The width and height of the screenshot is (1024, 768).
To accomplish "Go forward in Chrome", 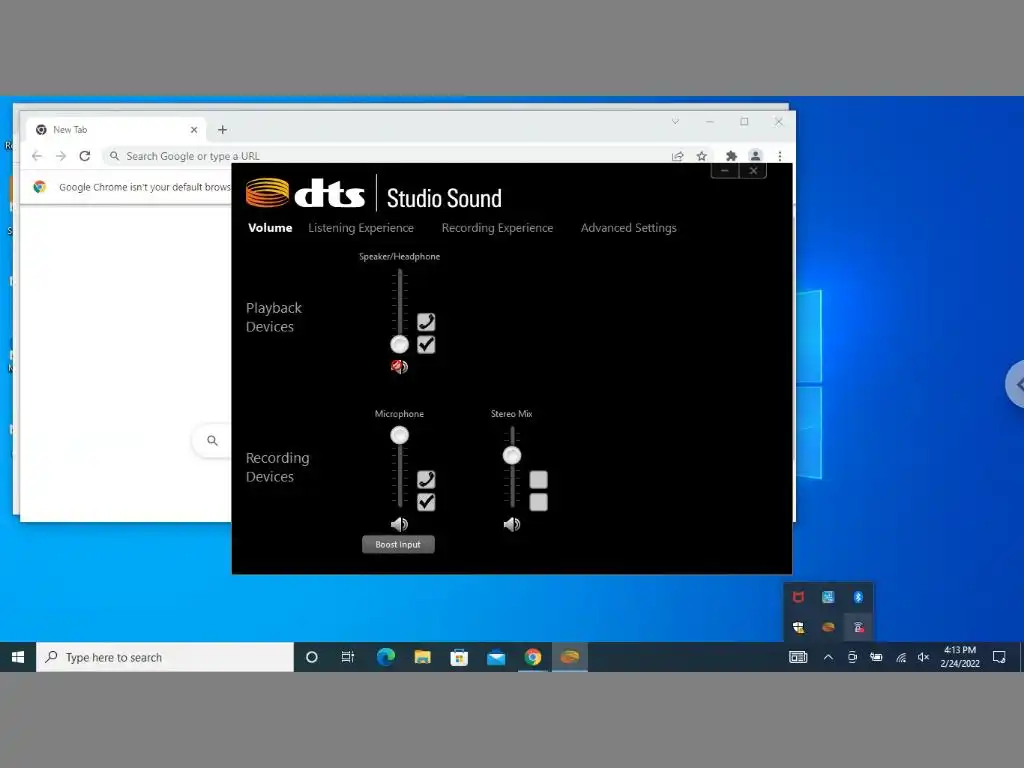I will tap(61, 156).
